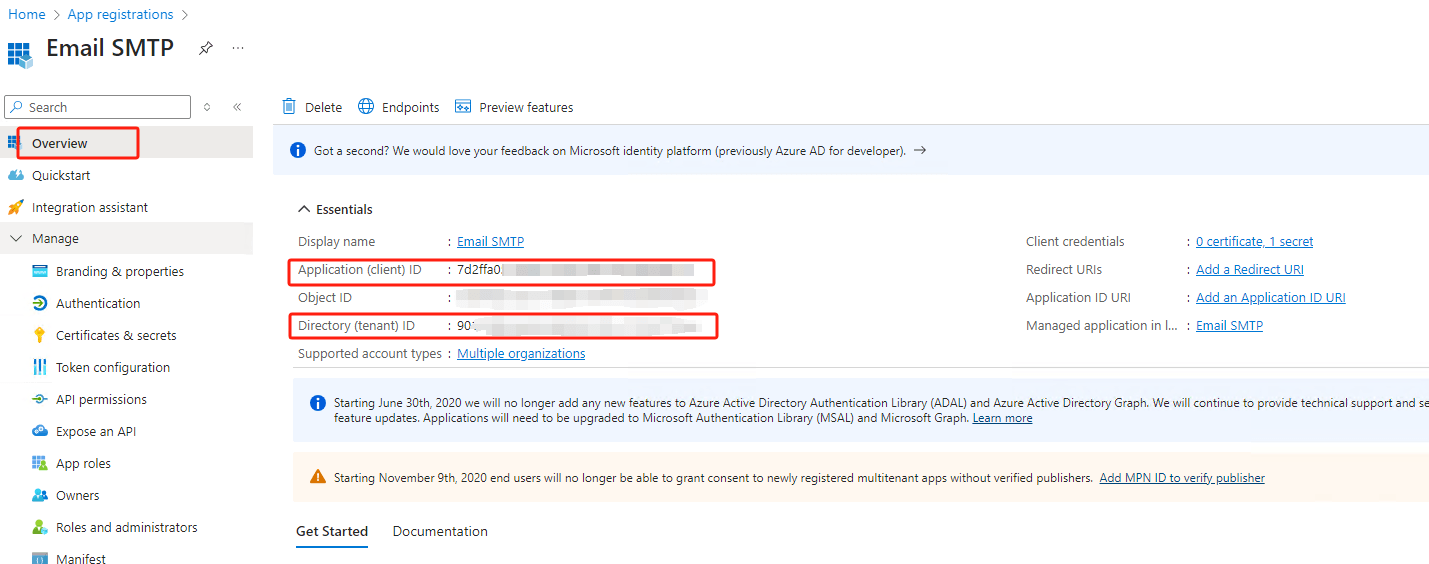
Task: Go to API permissions page
Action: pos(101,399)
